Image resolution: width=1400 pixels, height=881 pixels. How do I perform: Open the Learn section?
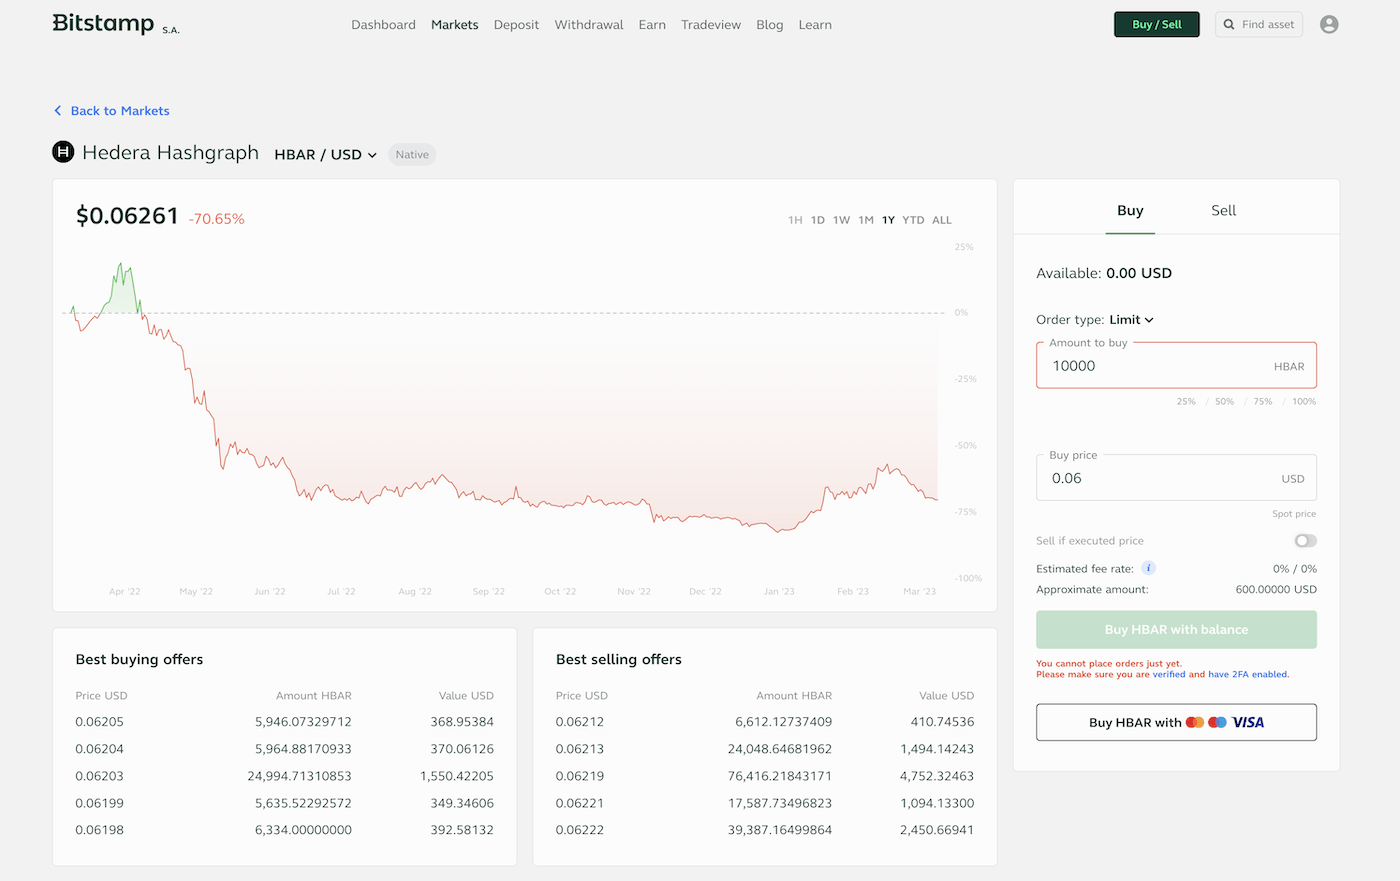pyautogui.click(x=815, y=25)
